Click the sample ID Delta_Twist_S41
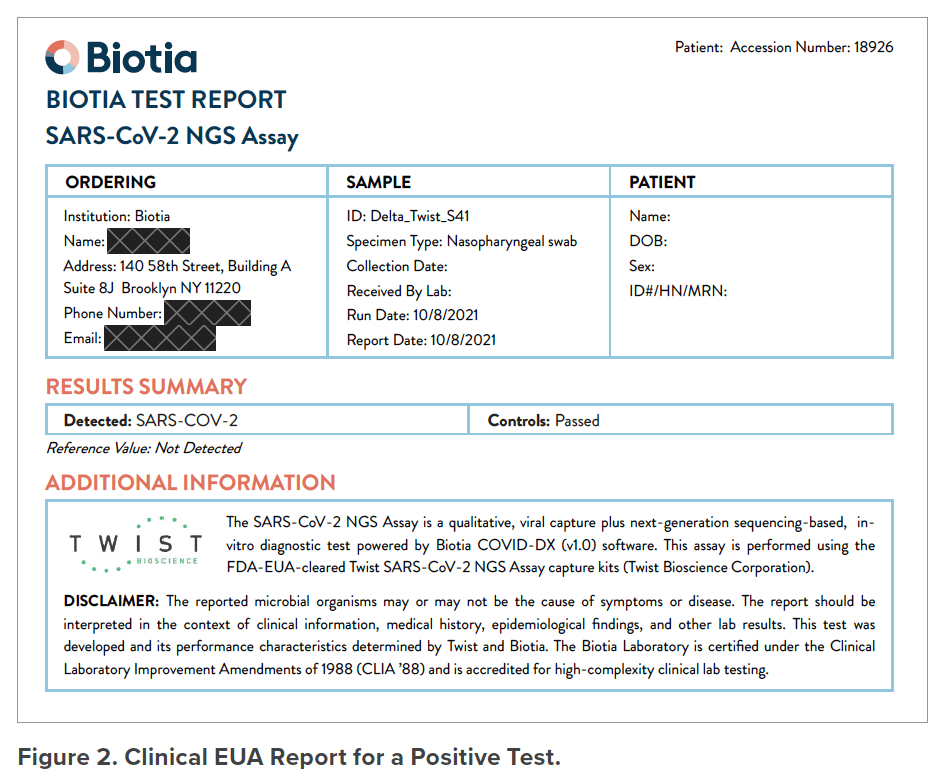 (408, 216)
